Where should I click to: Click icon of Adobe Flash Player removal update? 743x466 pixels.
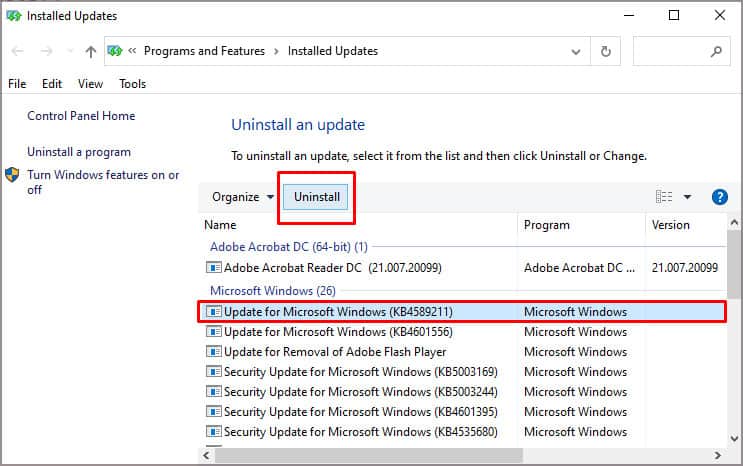point(213,352)
